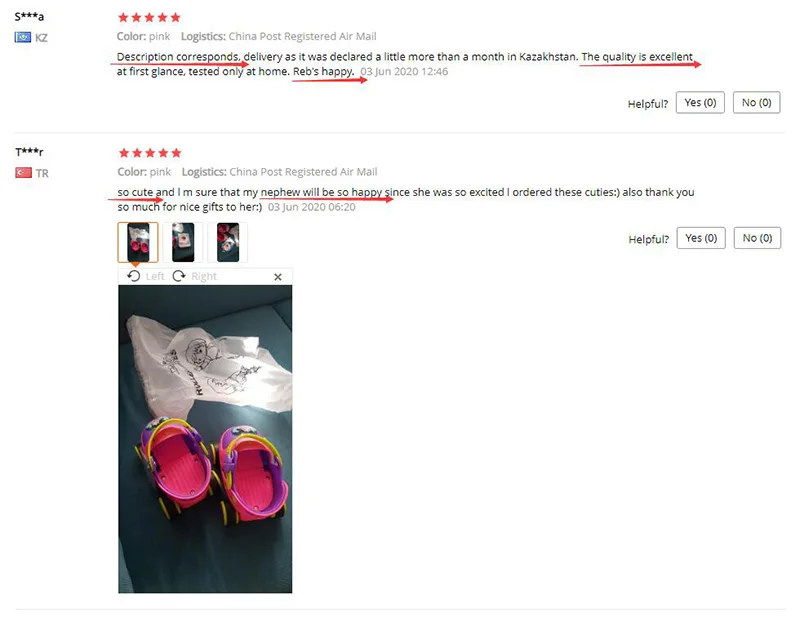Viewport: 800px width, 617px height.
Task: Click the 03 Jun 2020 12:46 timestamp
Action: click(404, 71)
